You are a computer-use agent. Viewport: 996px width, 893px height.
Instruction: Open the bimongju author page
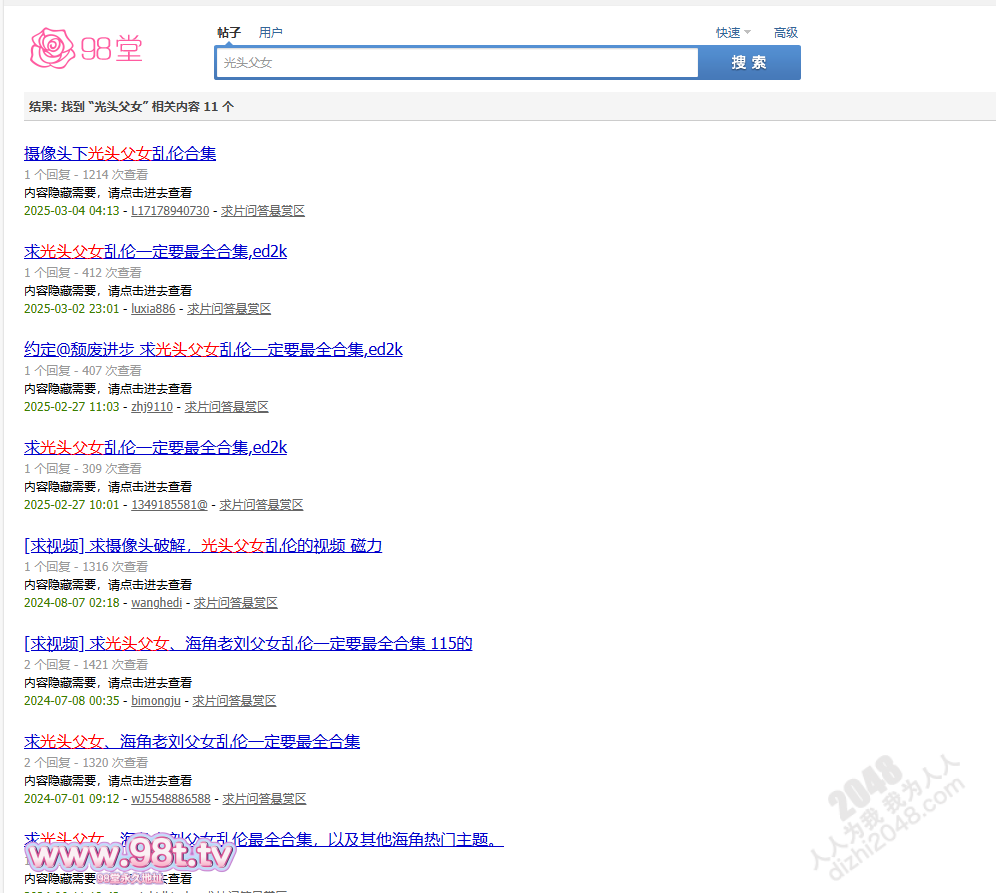[156, 701]
